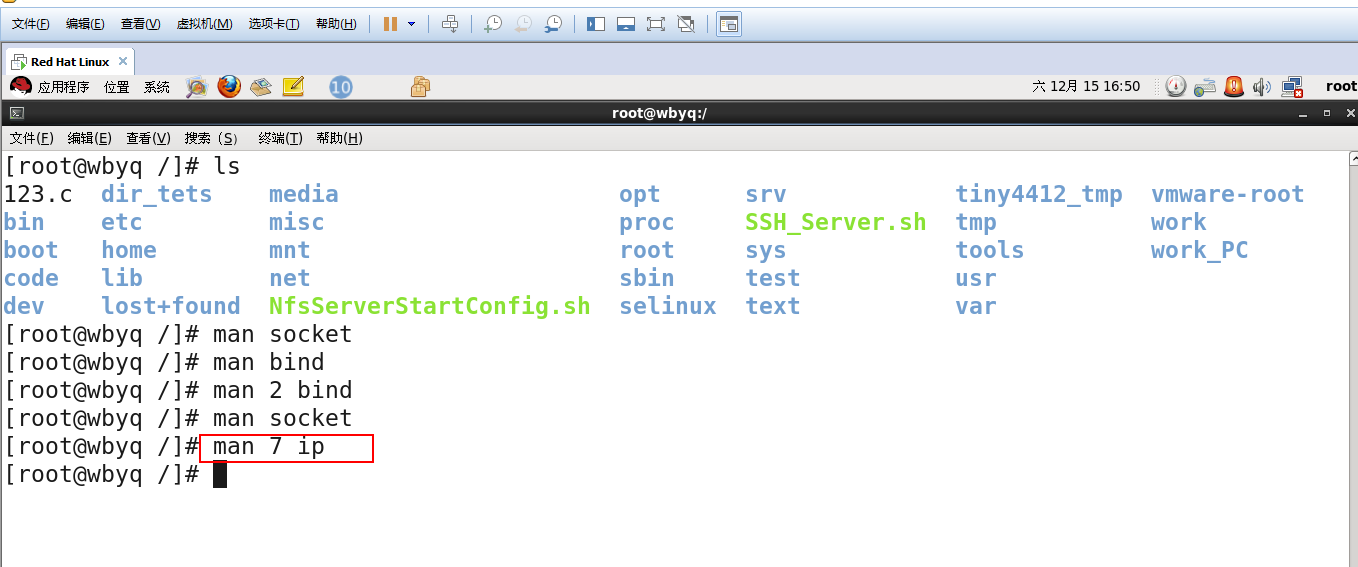Click the network disconnected tray icon
Viewport: 1358px width, 567px height.
pyautogui.click(x=1292, y=87)
